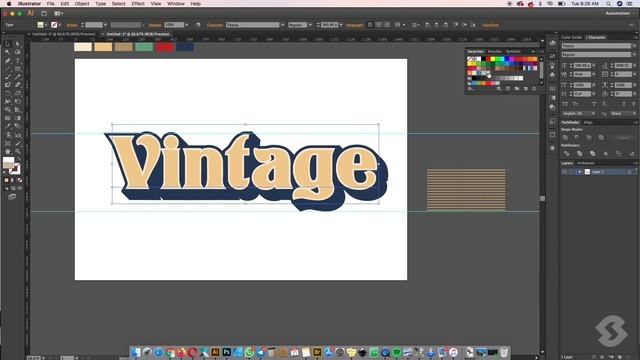The image size is (640, 360).
Task: Click the red swatch above the artboard
Action: [x=164, y=47]
